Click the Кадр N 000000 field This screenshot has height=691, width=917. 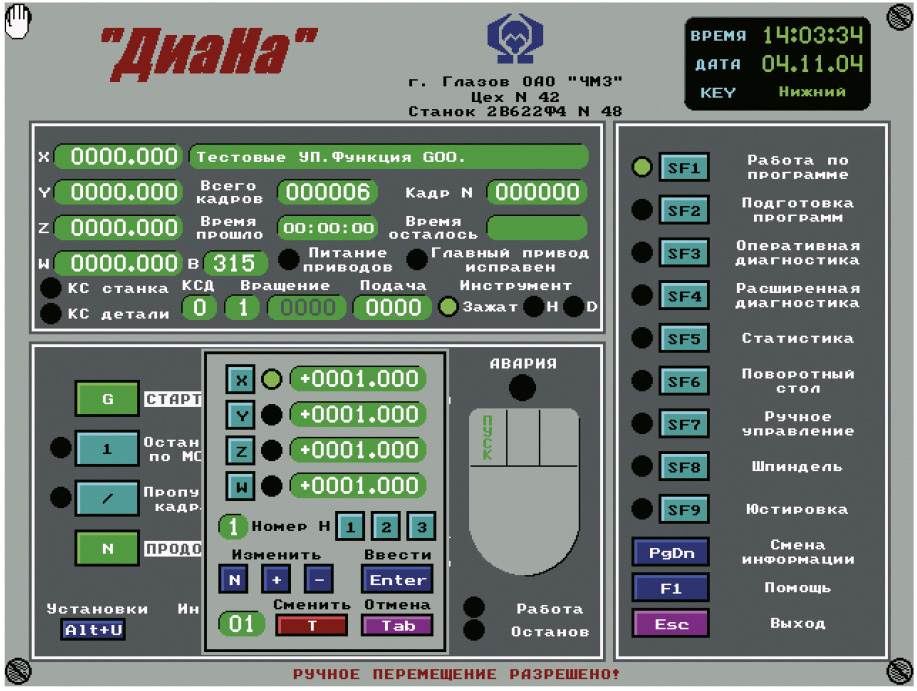[537, 192]
